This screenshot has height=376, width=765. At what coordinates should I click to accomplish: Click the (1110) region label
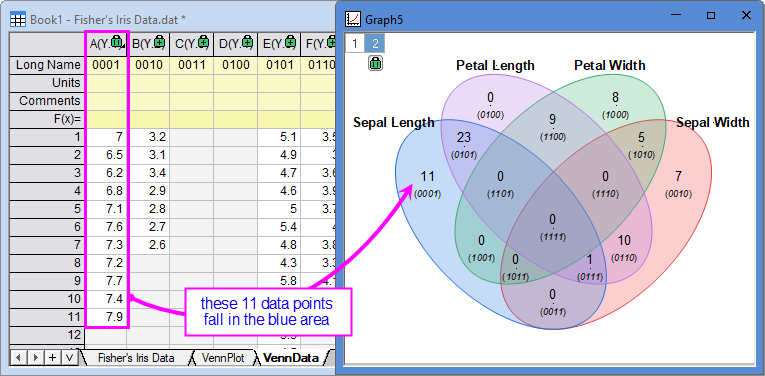(605, 194)
